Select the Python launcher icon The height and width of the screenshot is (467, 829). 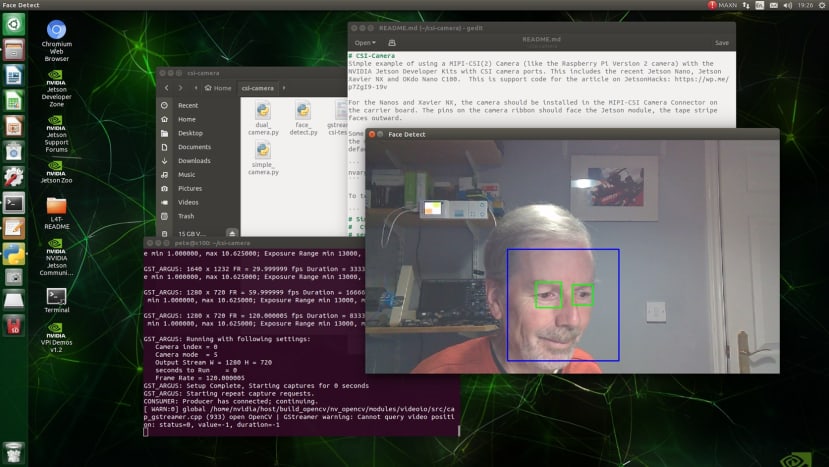coord(14,254)
